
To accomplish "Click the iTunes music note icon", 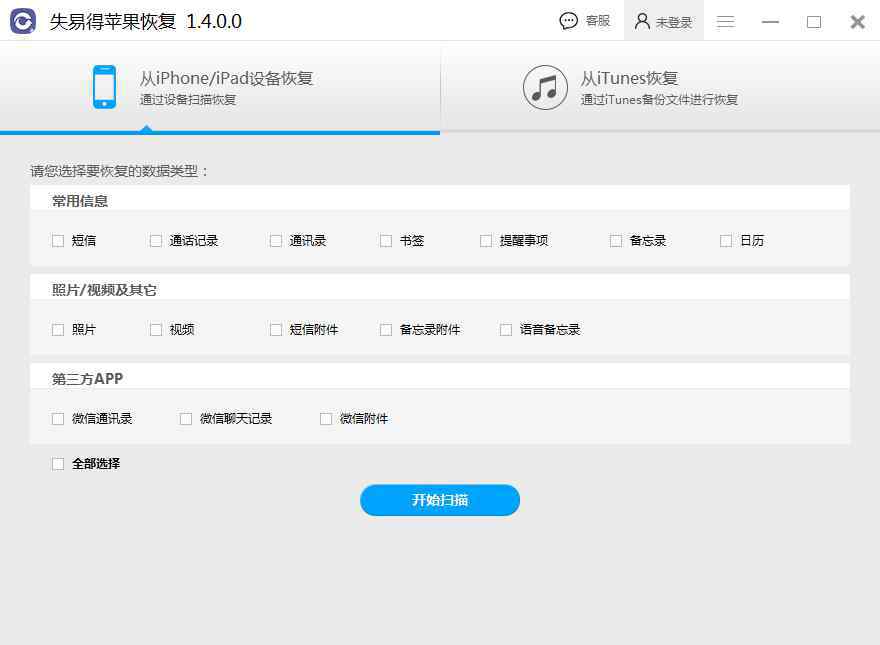I will (545, 88).
